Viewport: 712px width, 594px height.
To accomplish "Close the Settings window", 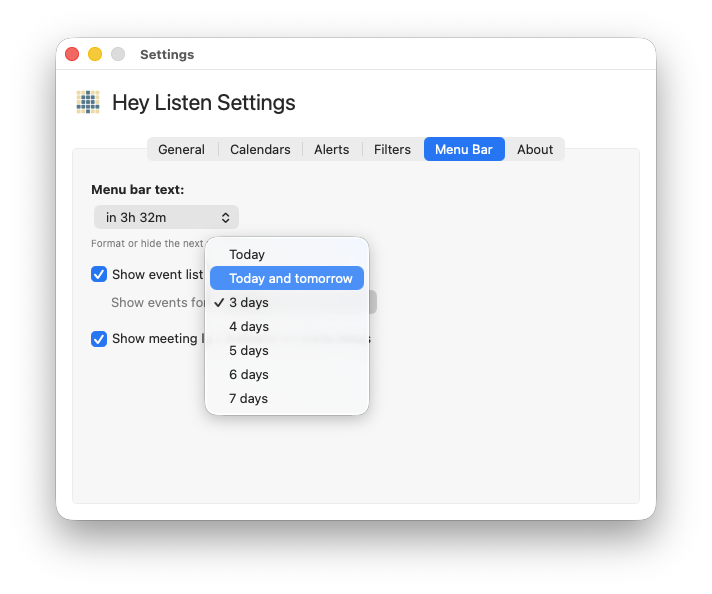I will pyautogui.click(x=72, y=54).
